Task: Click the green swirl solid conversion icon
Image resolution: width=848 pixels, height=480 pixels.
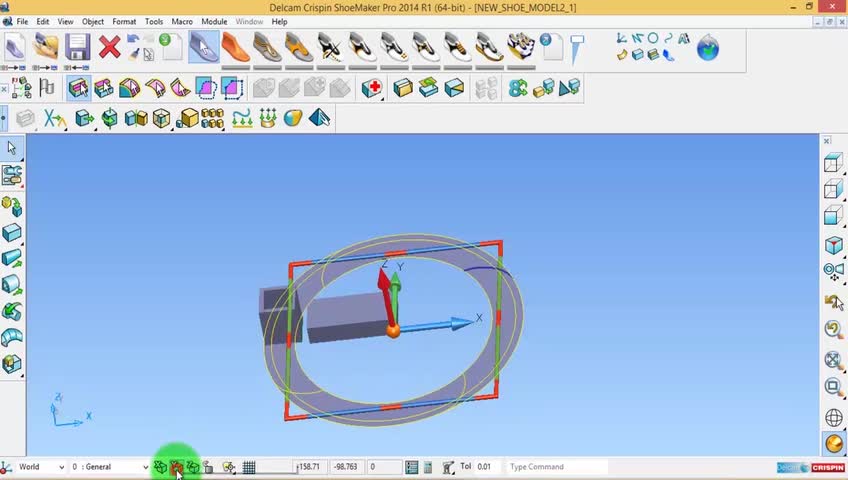Action: [518, 88]
